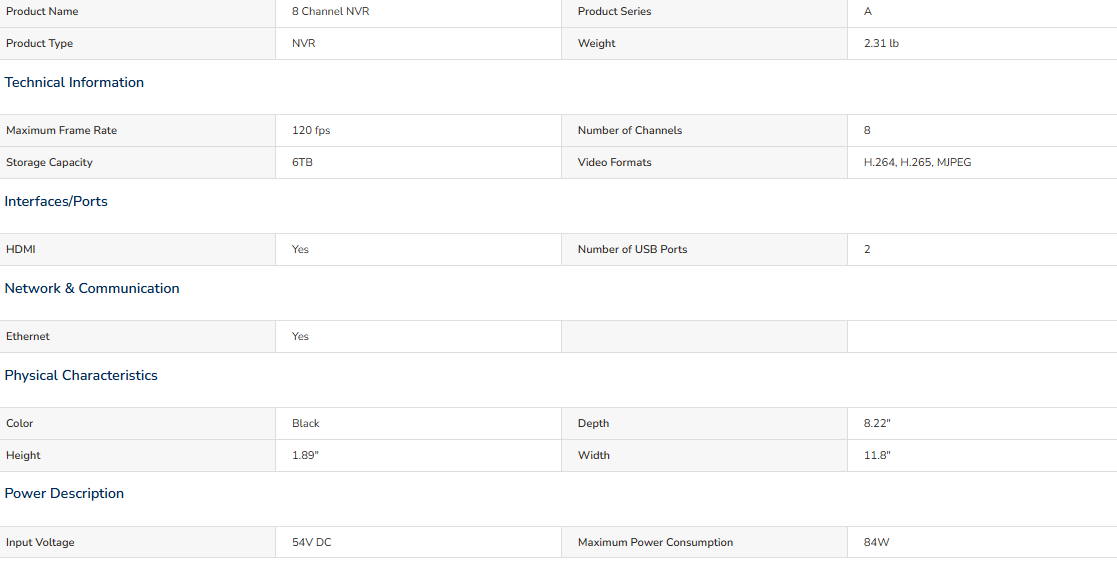Click the Technical Information section heading

pos(74,83)
